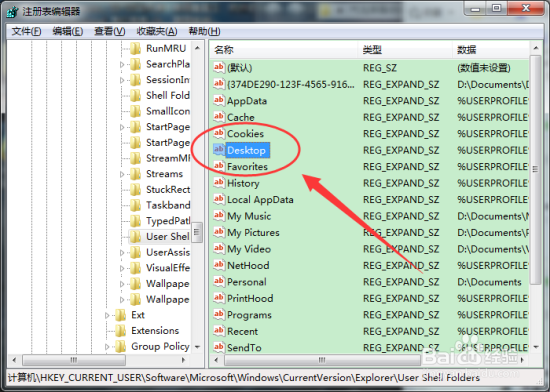Click the string icon beside AppData
Screen dimensions: 550x392
(x=219, y=101)
